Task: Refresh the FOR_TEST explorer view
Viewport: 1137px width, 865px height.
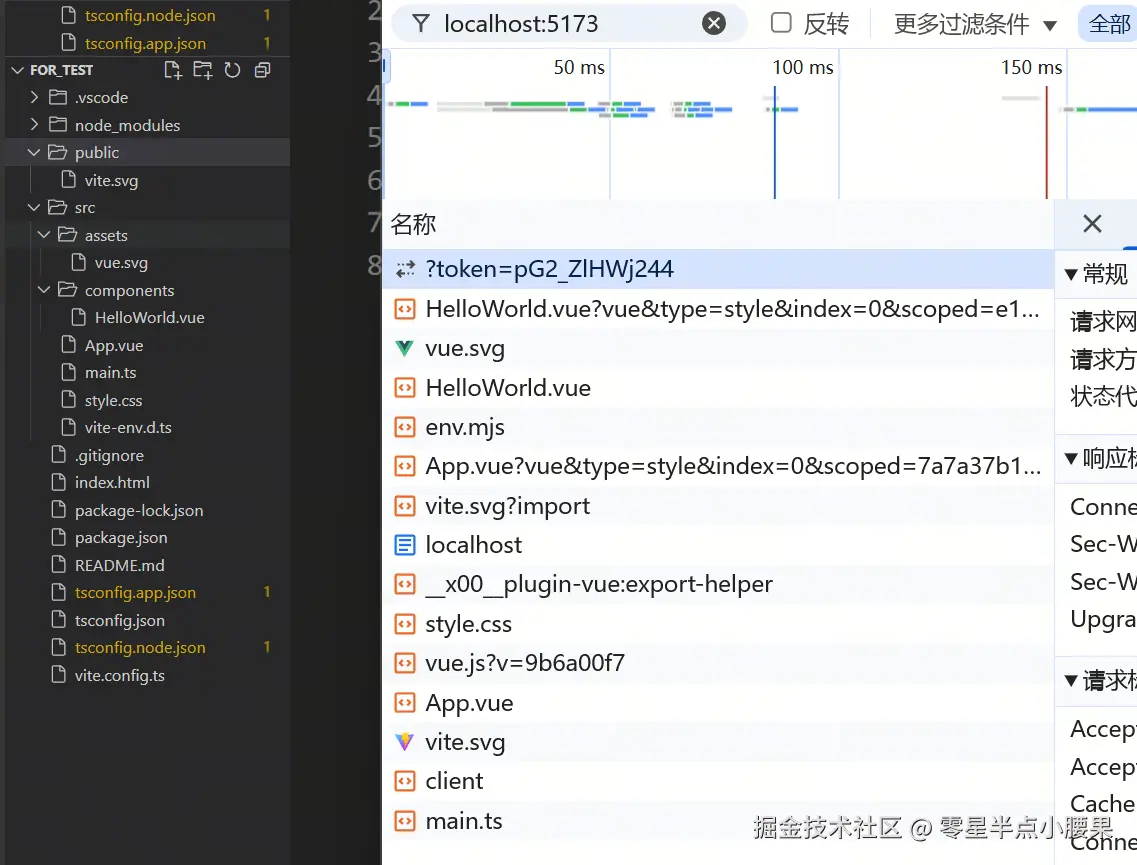Action: (x=231, y=70)
